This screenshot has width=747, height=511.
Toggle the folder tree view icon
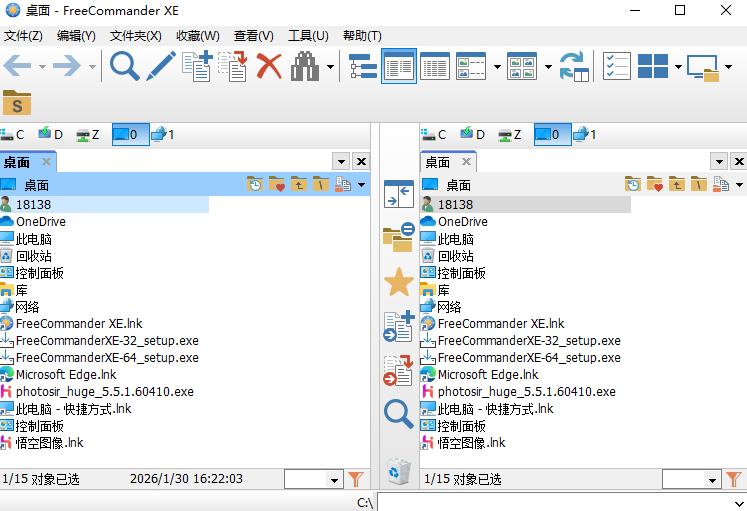pos(363,66)
